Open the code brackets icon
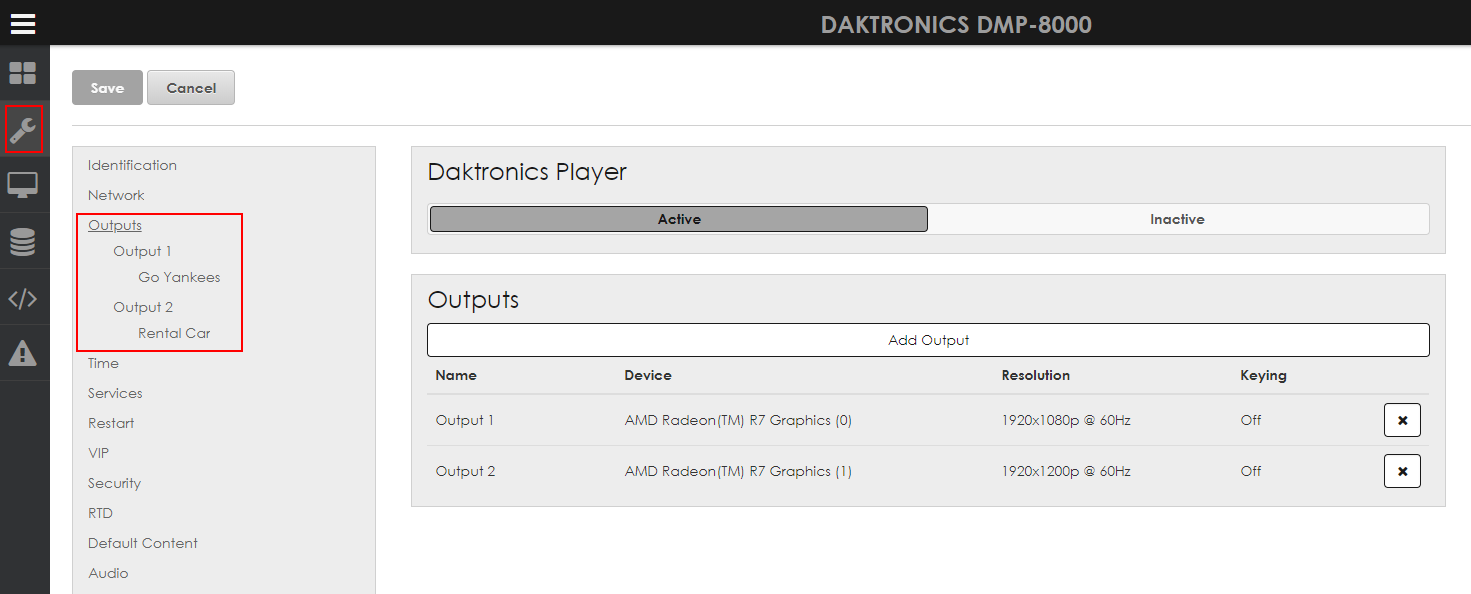 [x=23, y=297]
